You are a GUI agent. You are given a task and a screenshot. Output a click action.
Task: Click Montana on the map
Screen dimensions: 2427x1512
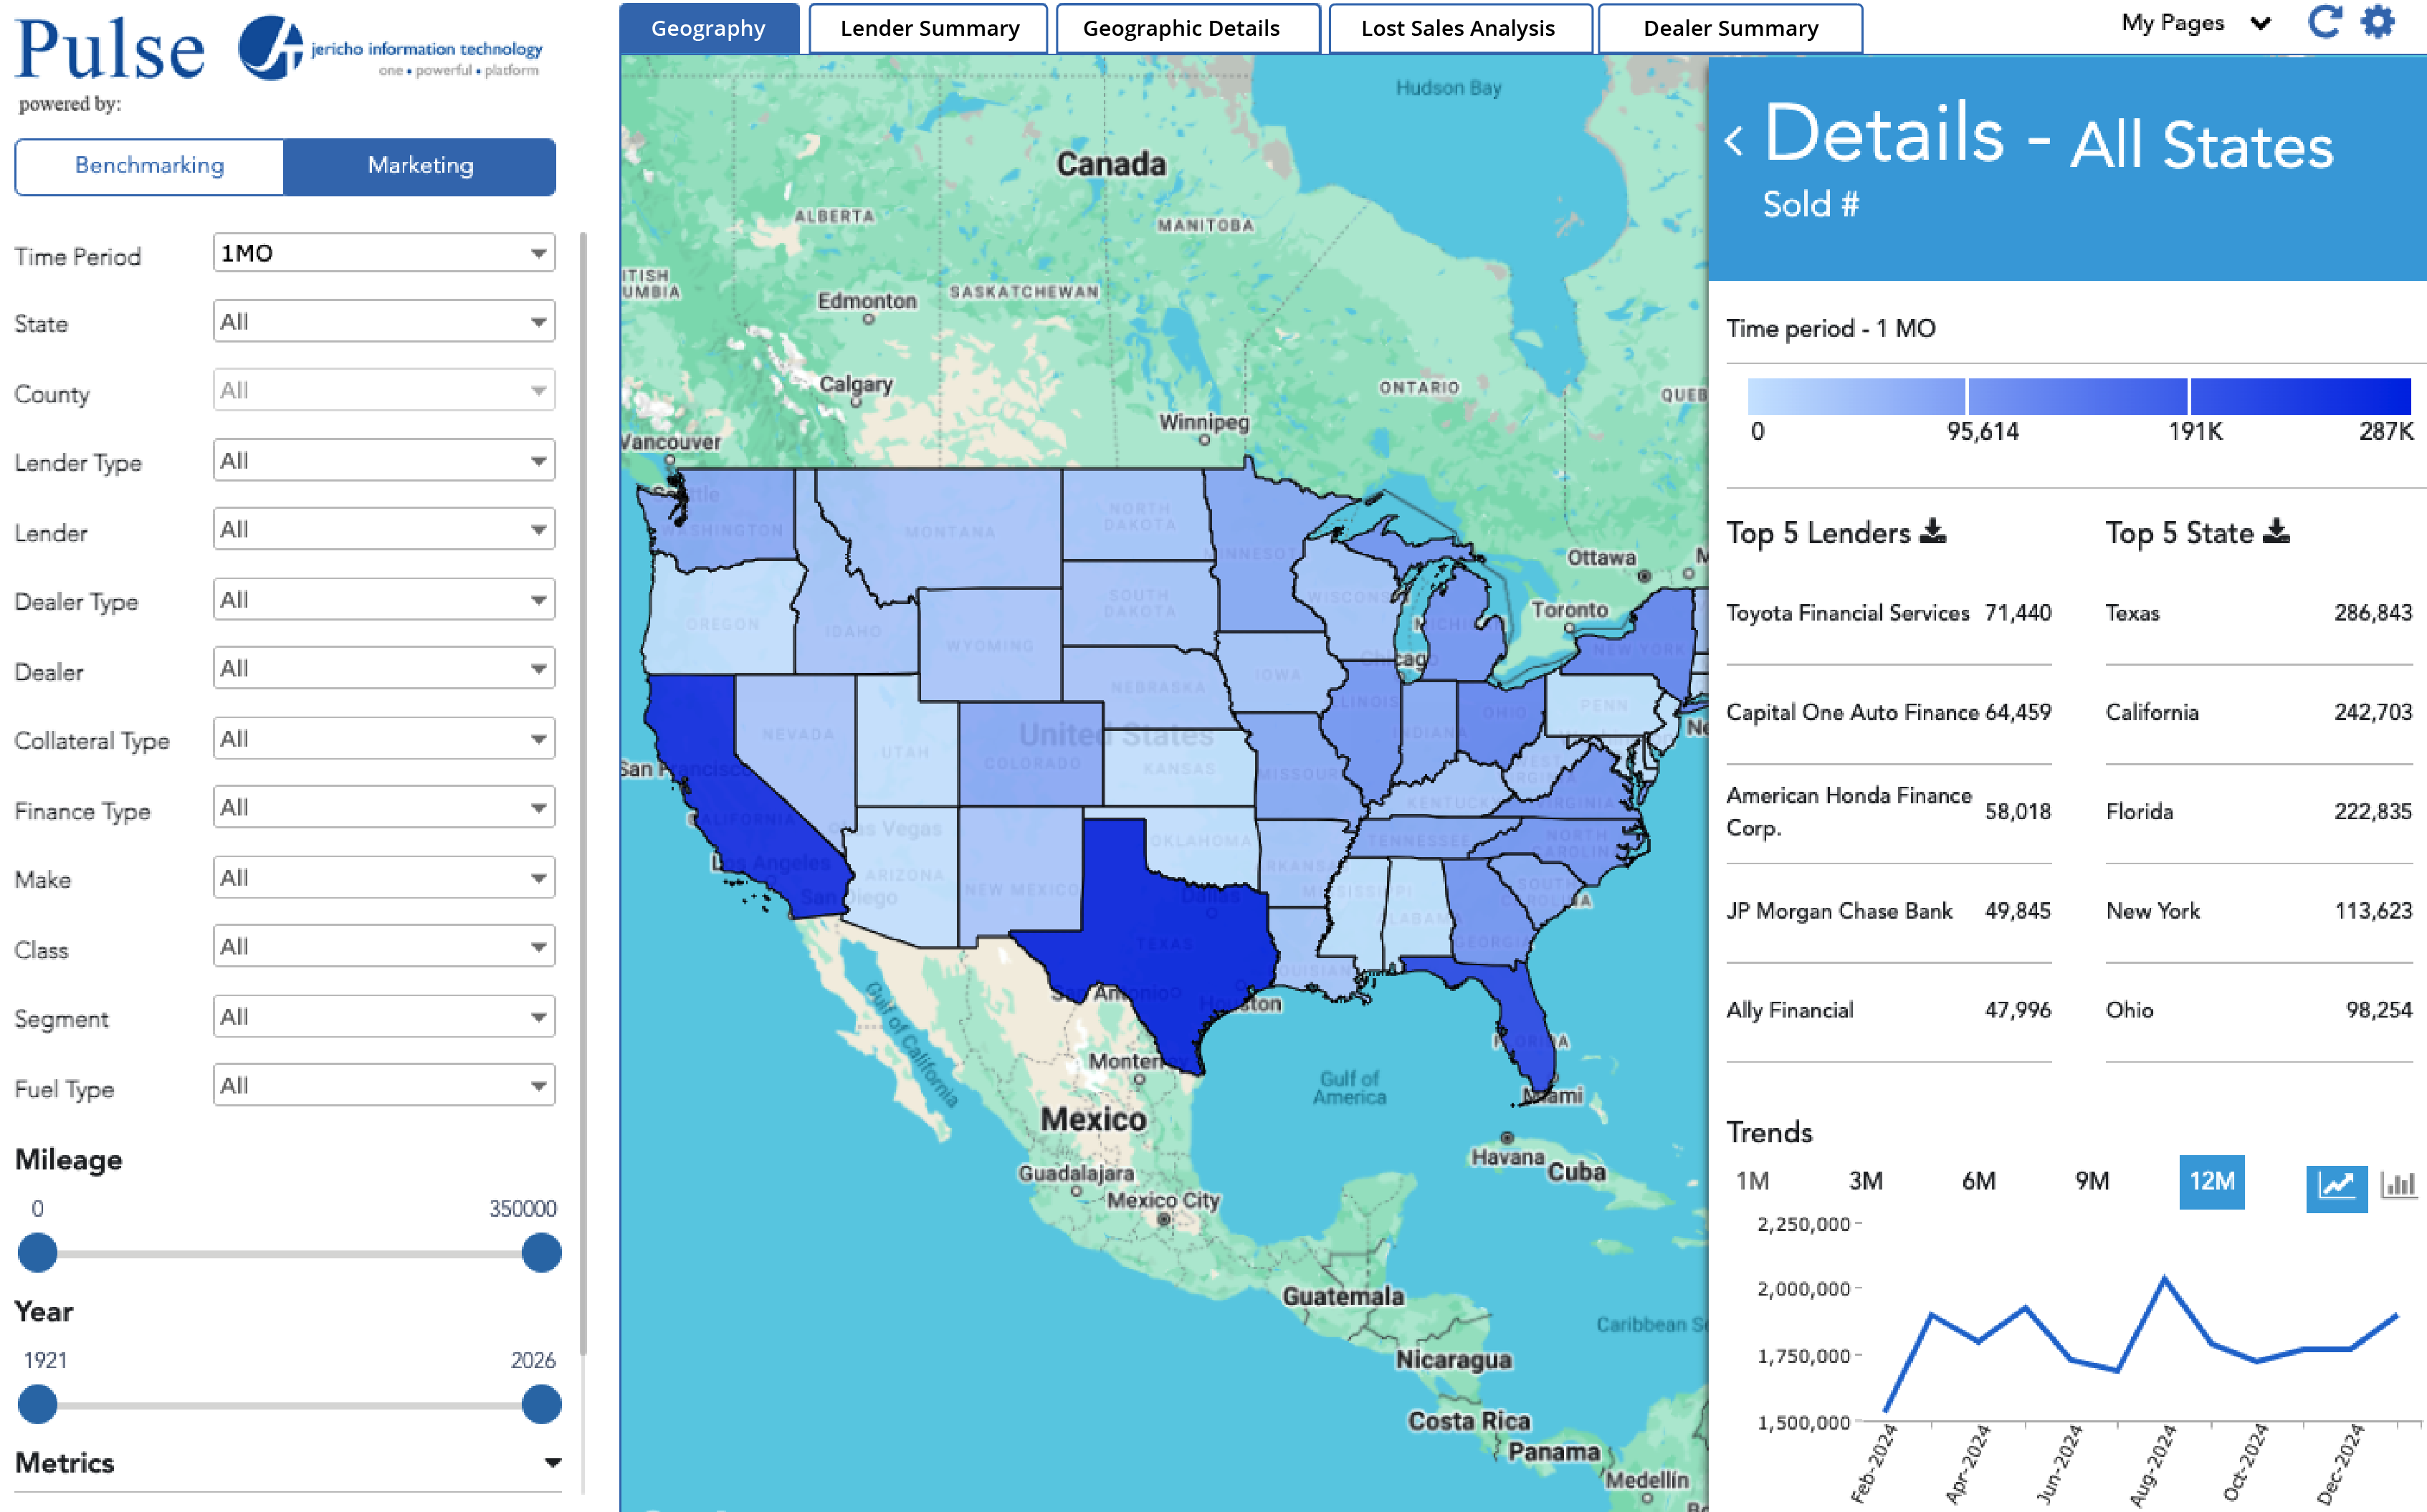[950, 530]
